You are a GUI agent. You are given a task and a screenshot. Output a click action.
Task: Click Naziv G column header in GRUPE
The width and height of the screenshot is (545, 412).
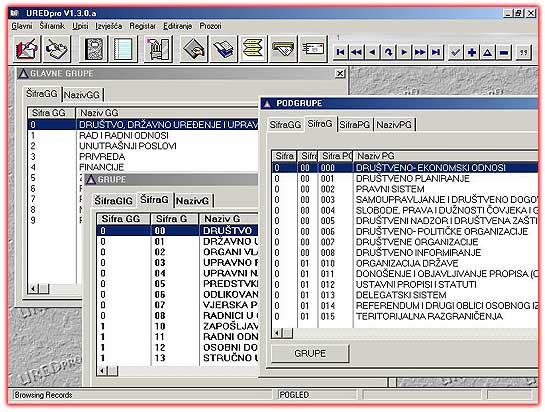tap(229, 219)
